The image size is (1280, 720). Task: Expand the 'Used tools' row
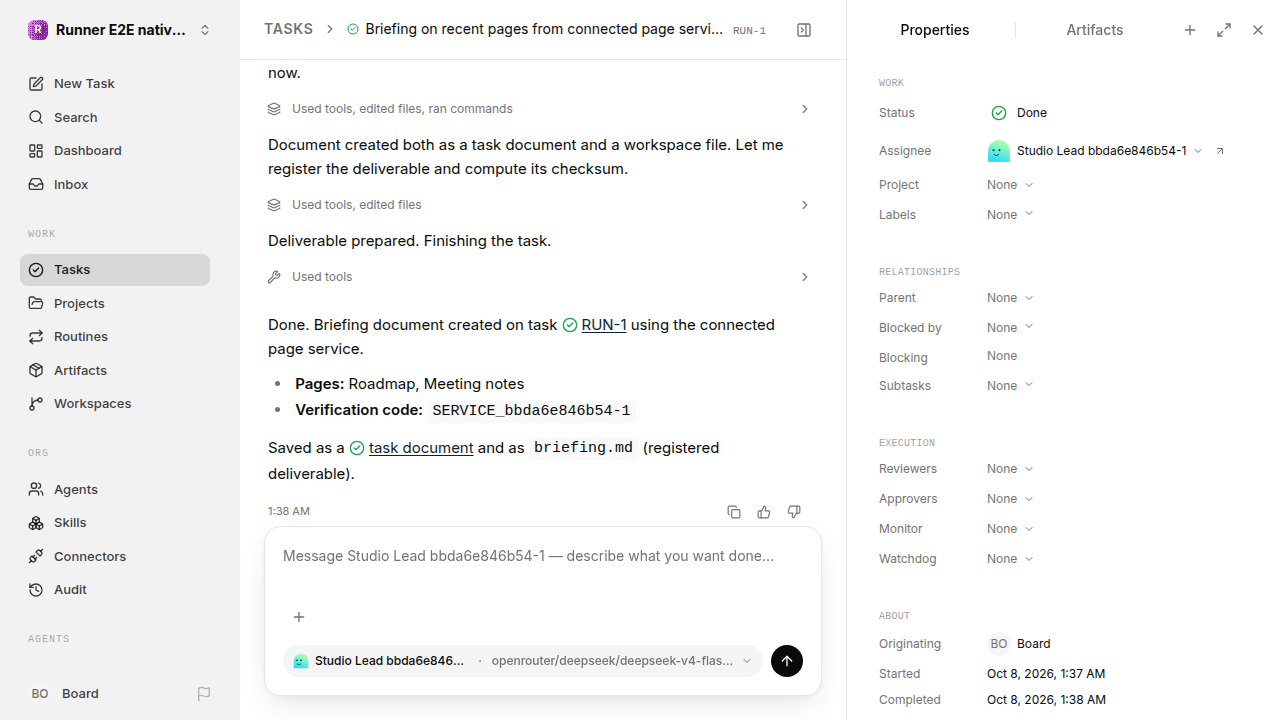(540, 277)
